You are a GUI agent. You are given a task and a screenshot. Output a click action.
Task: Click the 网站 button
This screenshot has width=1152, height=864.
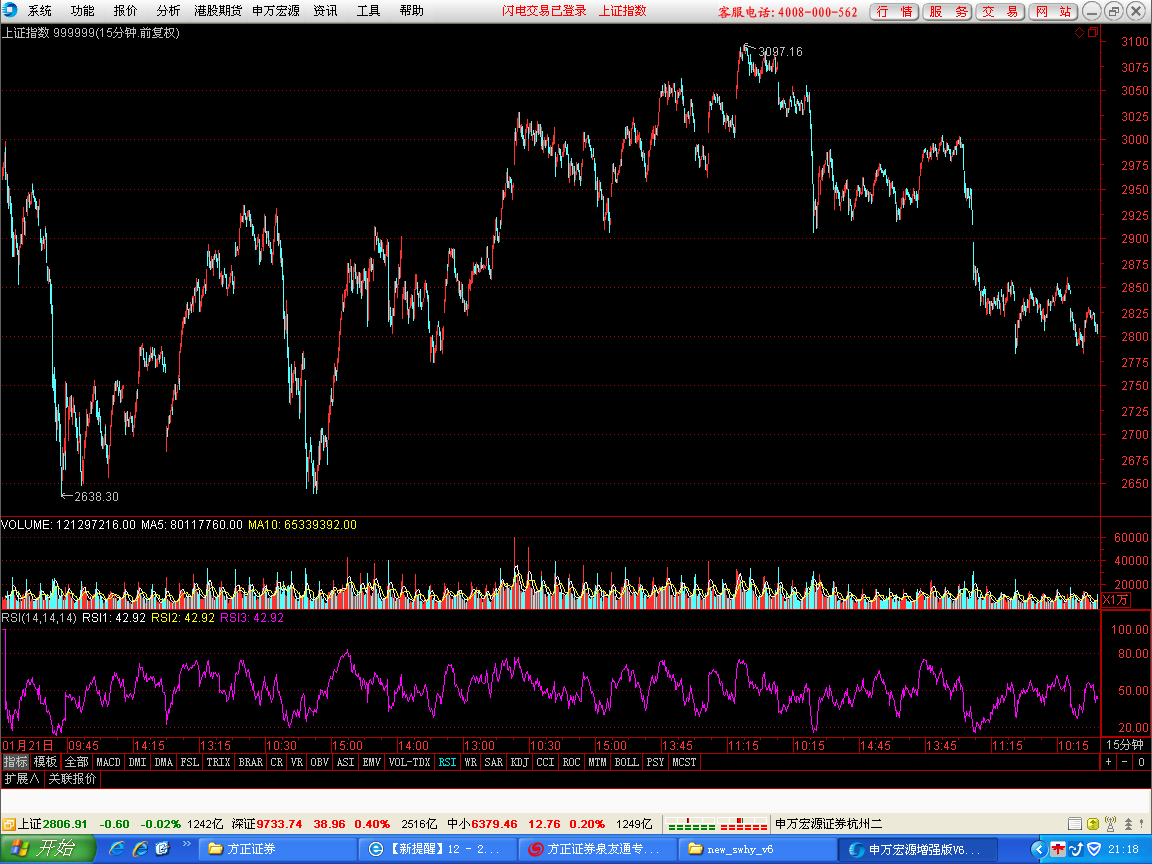tap(1053, 12)
